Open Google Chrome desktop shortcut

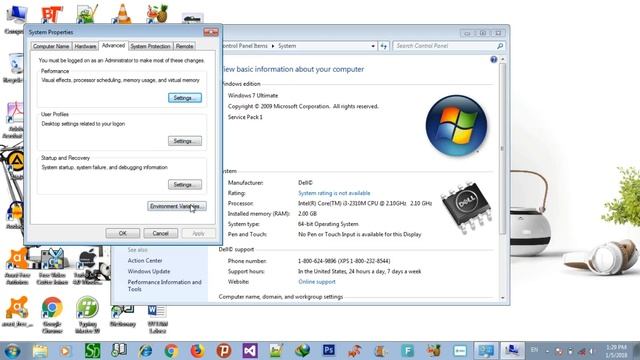click(52, 315)
